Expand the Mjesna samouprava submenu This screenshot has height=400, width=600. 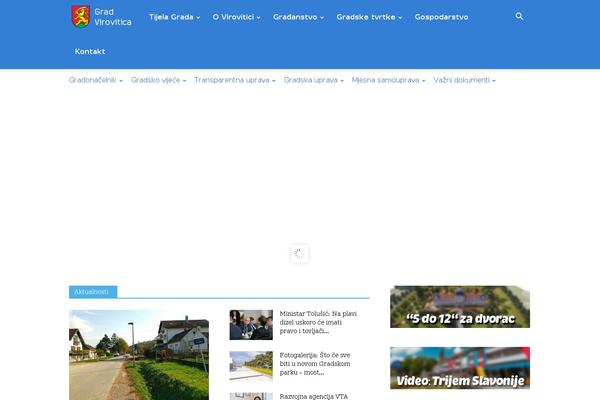click(388, 80)
